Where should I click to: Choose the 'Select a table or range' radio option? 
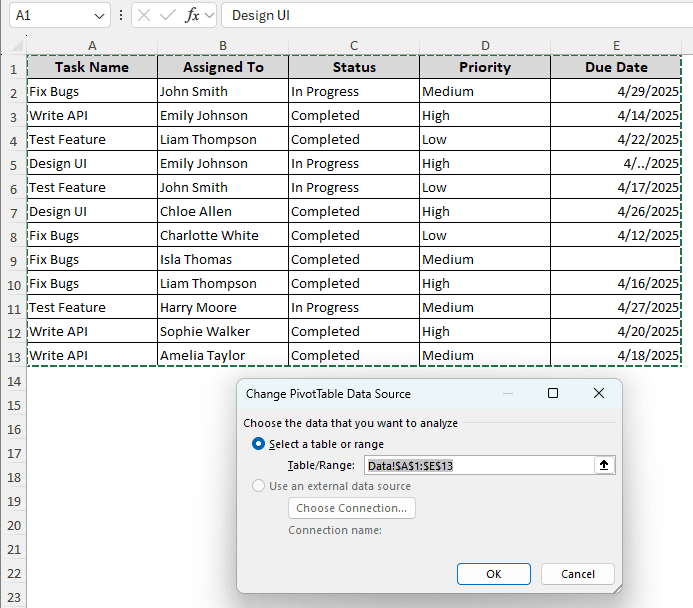[259, 444]
